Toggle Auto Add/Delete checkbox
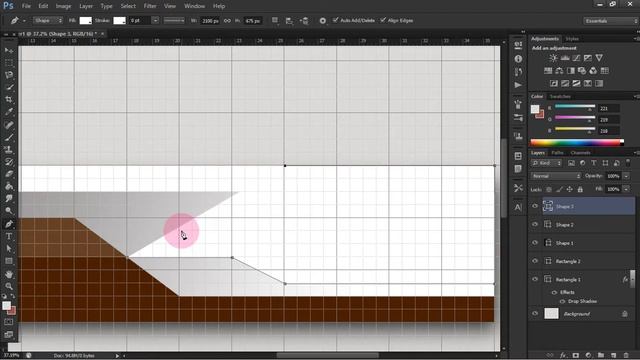This screenshot has height=360, width=640. pos(336,20)
